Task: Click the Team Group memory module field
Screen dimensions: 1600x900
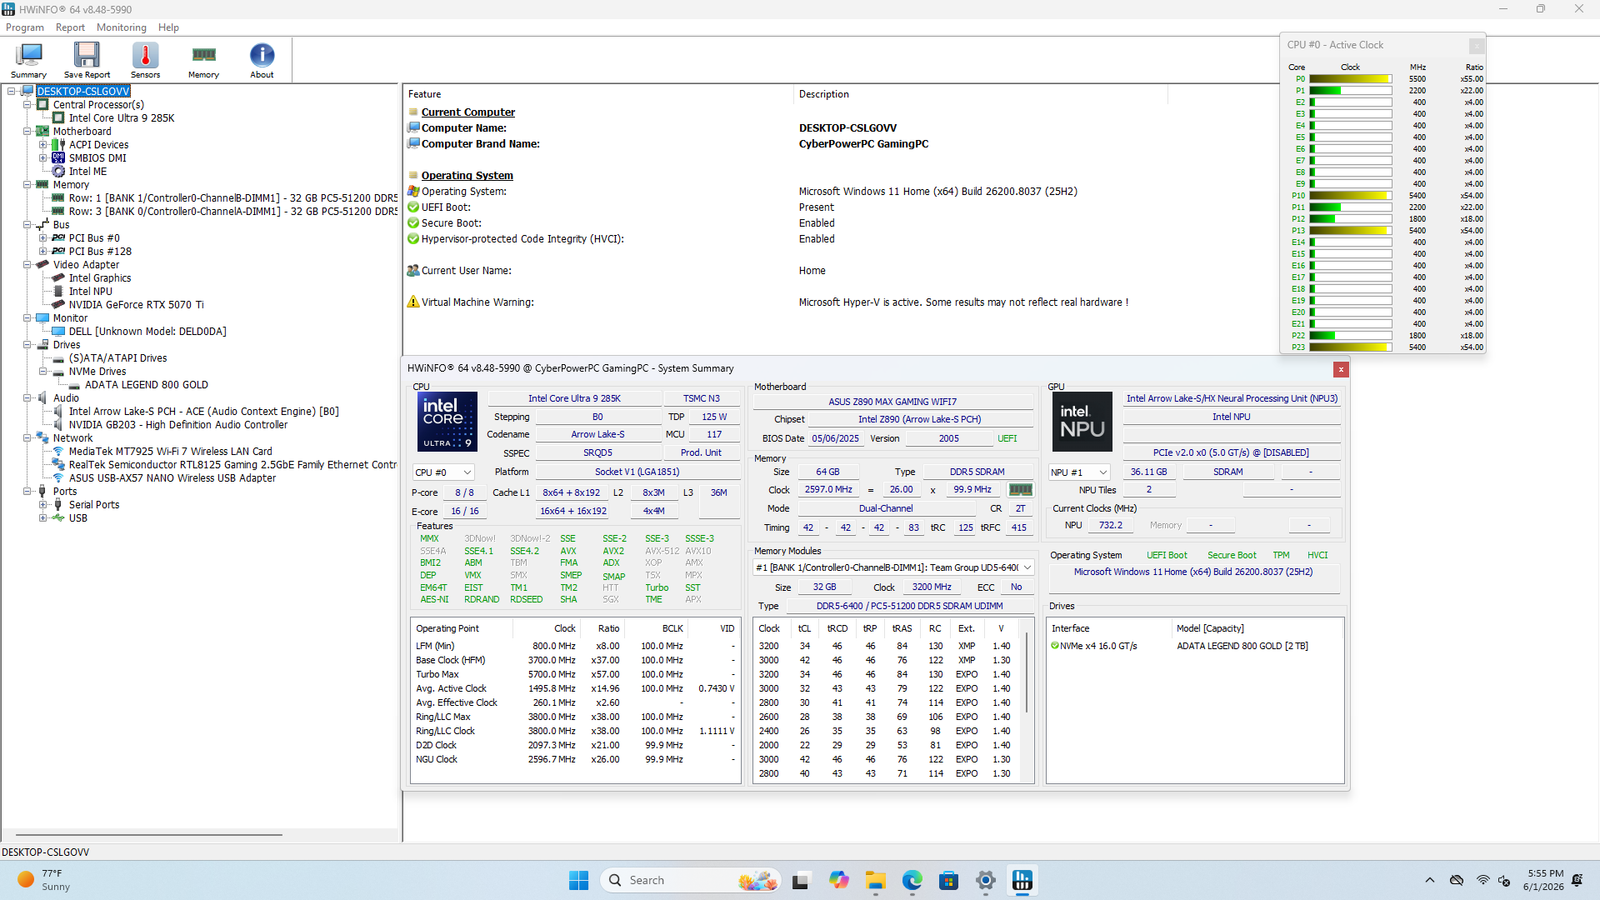Action: 893,567
